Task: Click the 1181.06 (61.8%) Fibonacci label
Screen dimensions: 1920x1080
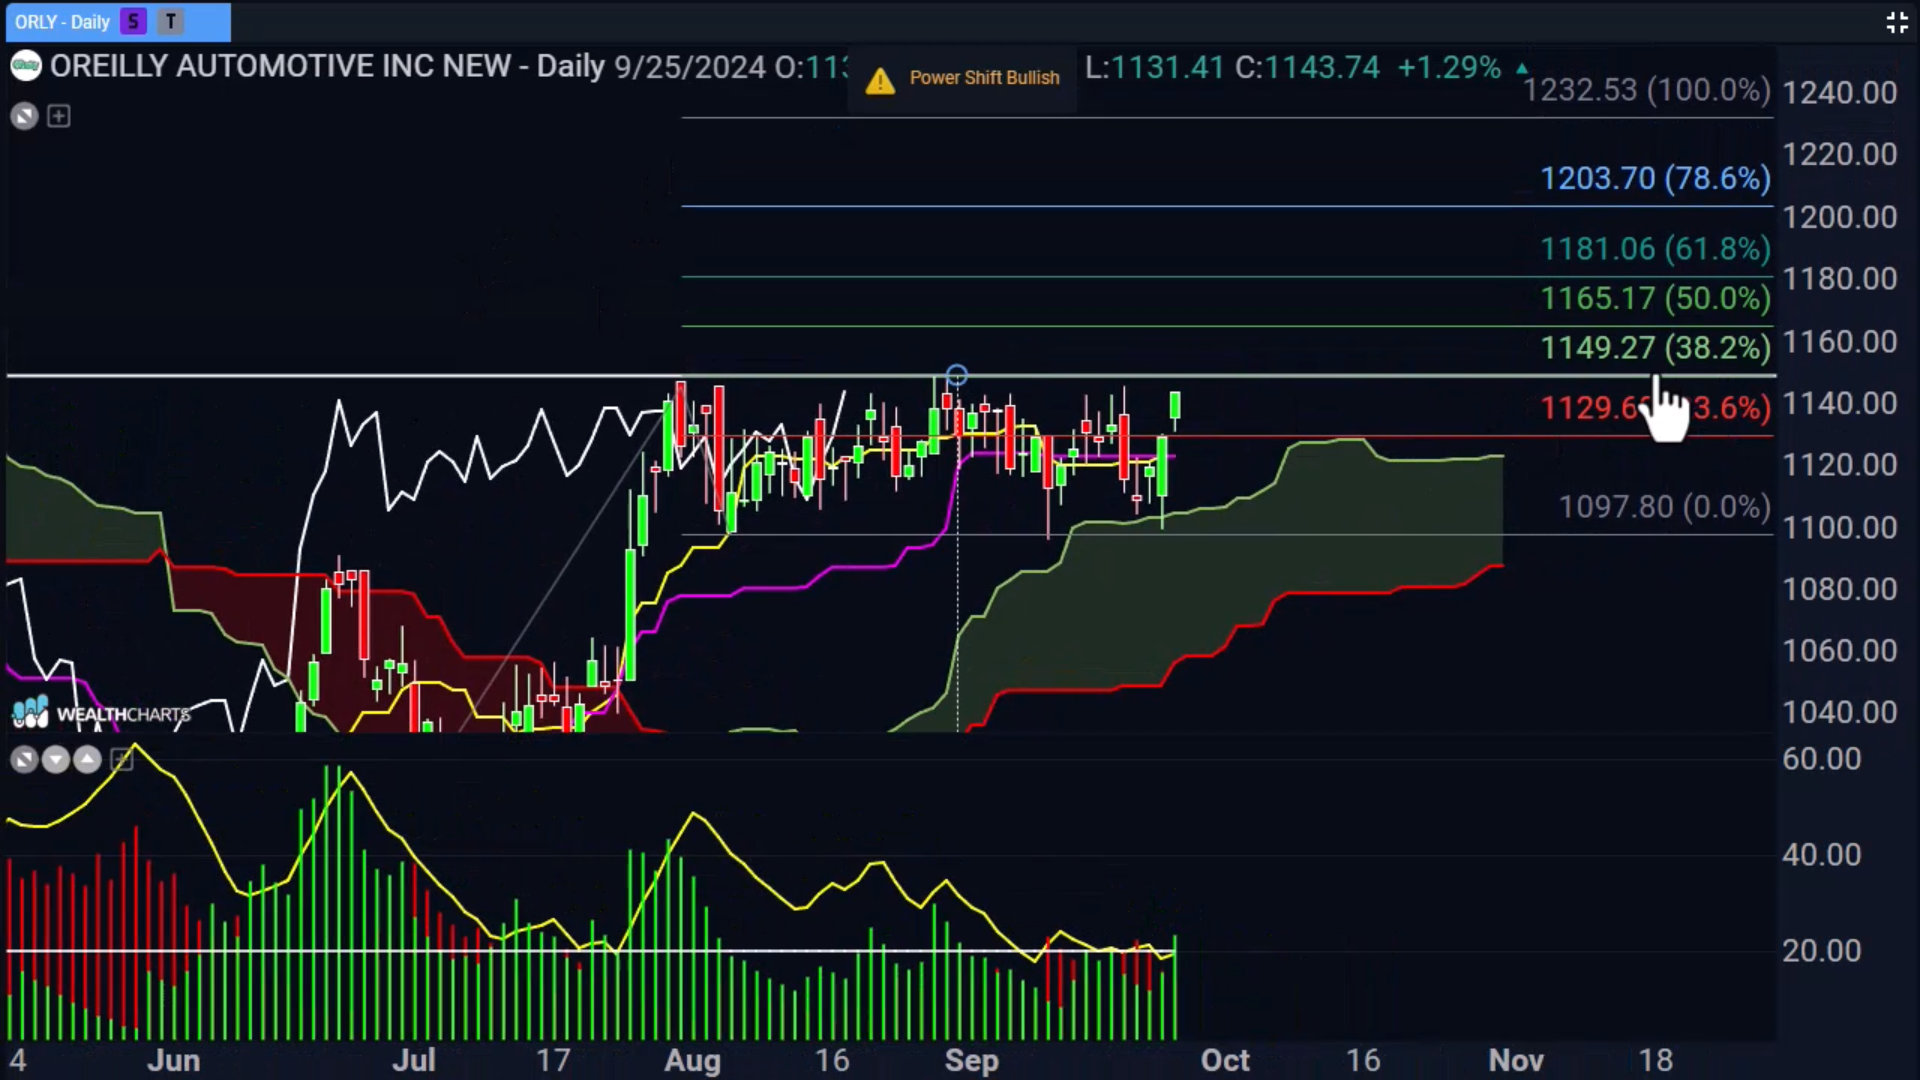Action: [1655, 249]
